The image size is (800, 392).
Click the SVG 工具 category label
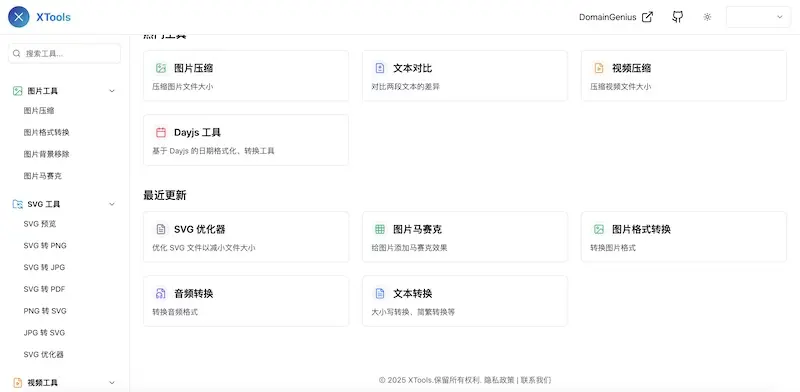pyautogui.click(x=44, y=204)
